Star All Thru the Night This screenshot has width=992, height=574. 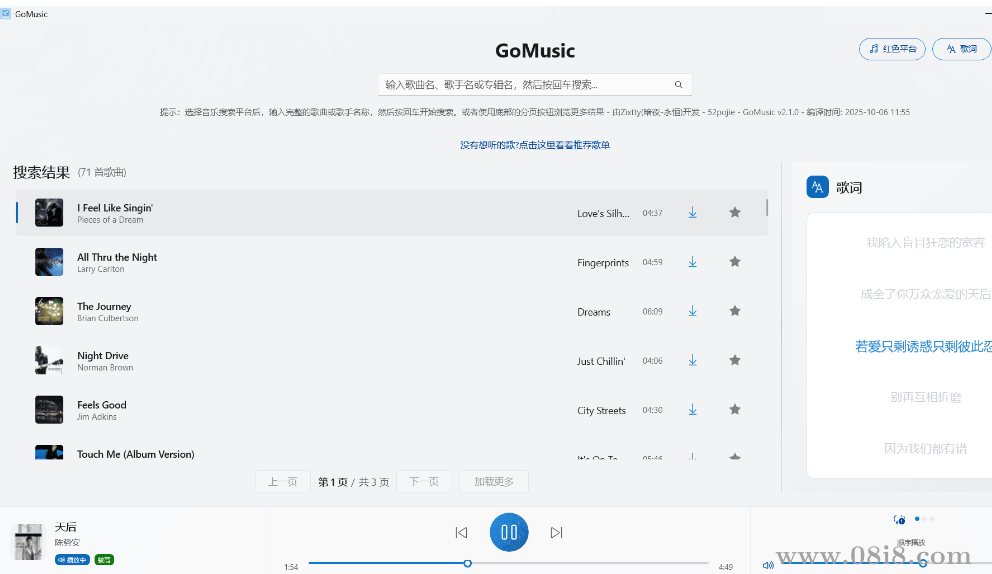(x=735, y=261)
